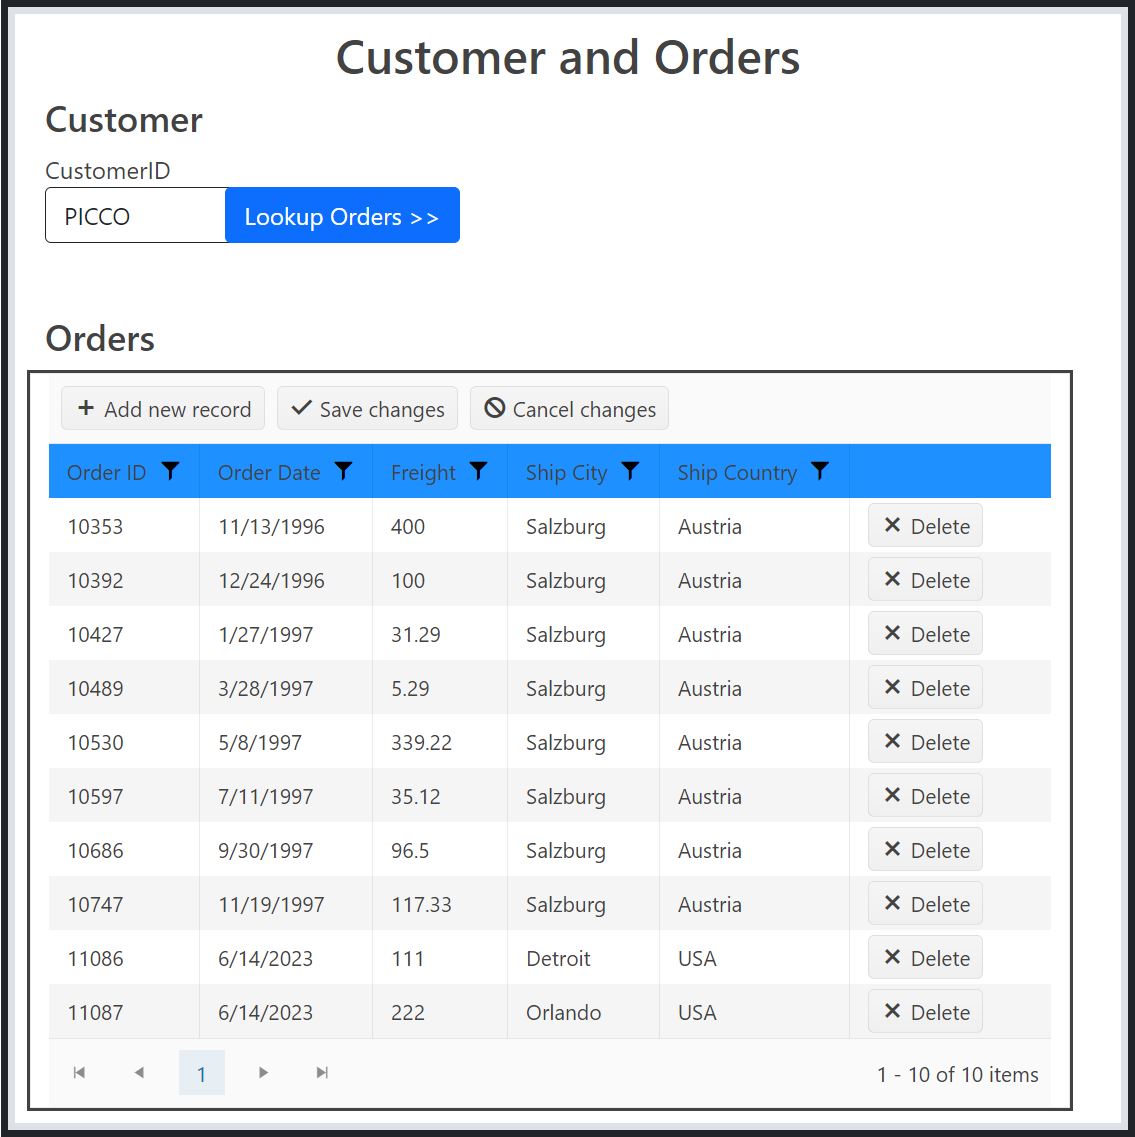Open the Order Date column filter

pos(343,471)
